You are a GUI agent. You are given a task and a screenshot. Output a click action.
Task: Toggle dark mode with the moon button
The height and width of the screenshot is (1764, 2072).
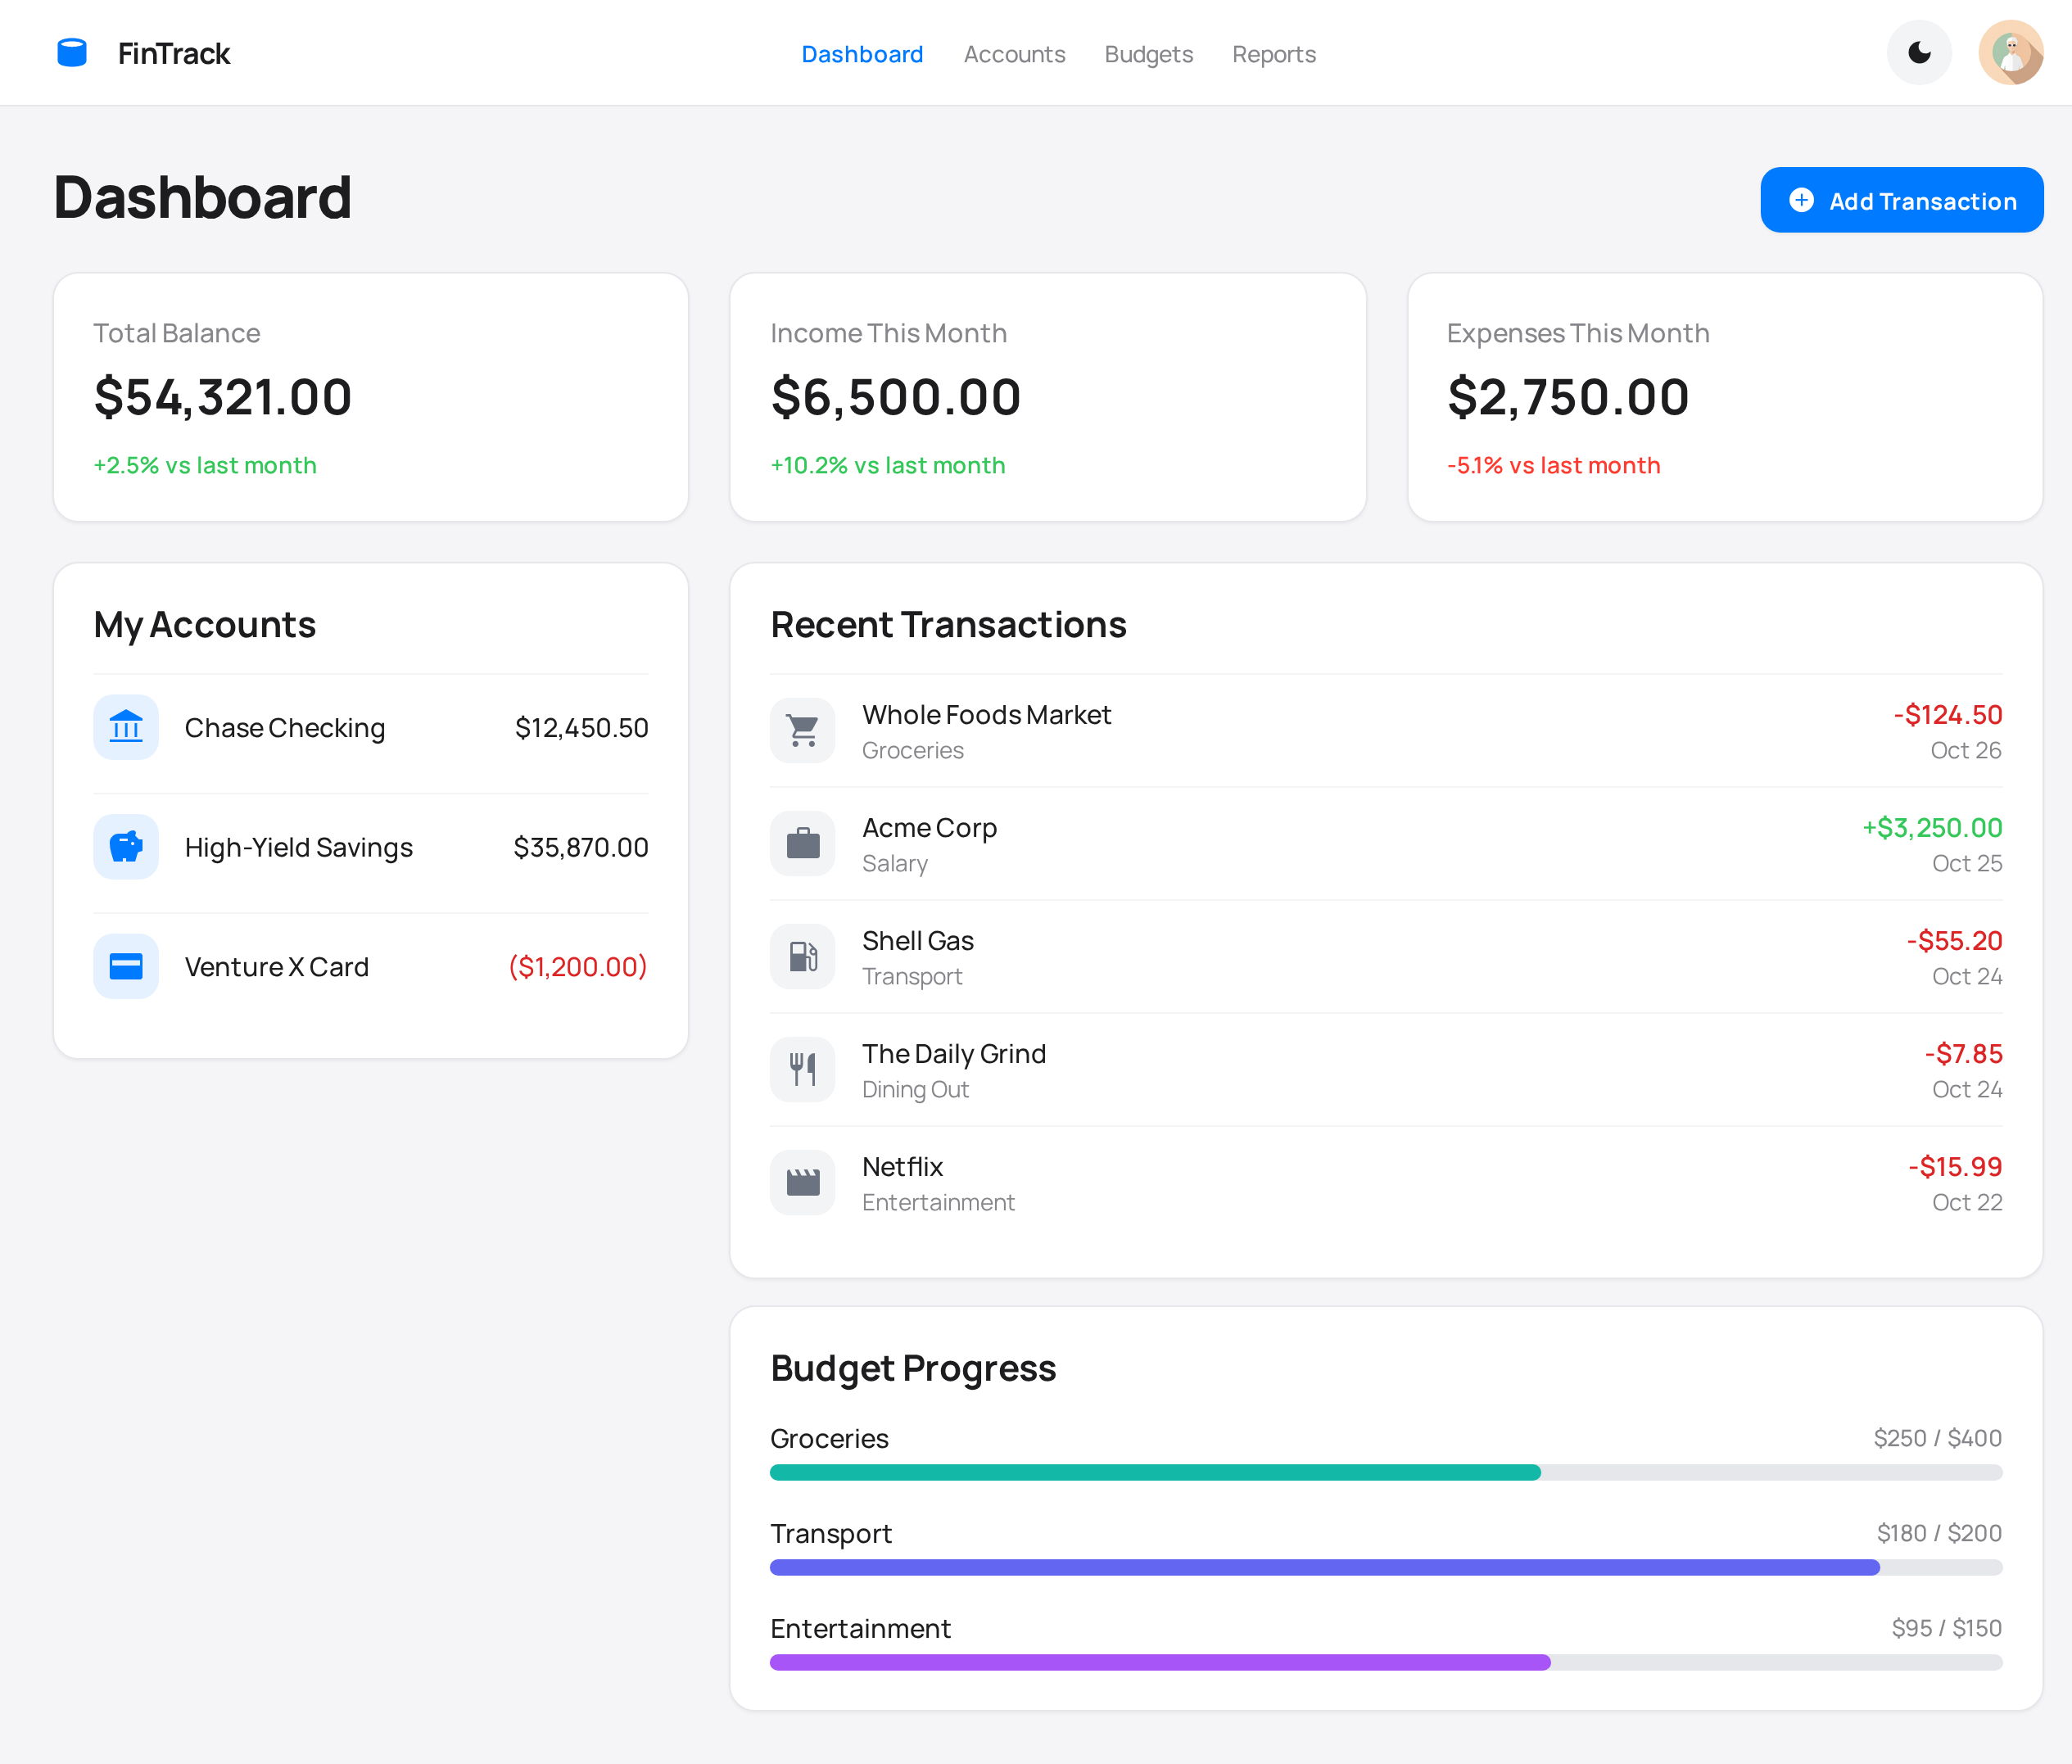click(x=1918, y=52)
